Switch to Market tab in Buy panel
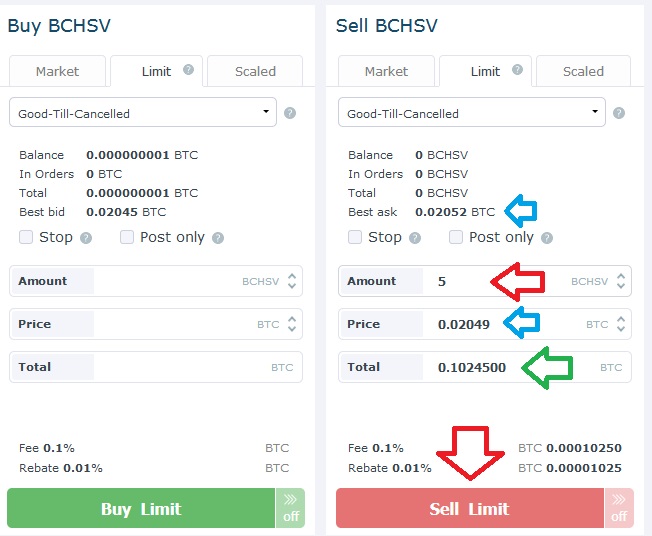652x536 pixels. coord(57,71)
